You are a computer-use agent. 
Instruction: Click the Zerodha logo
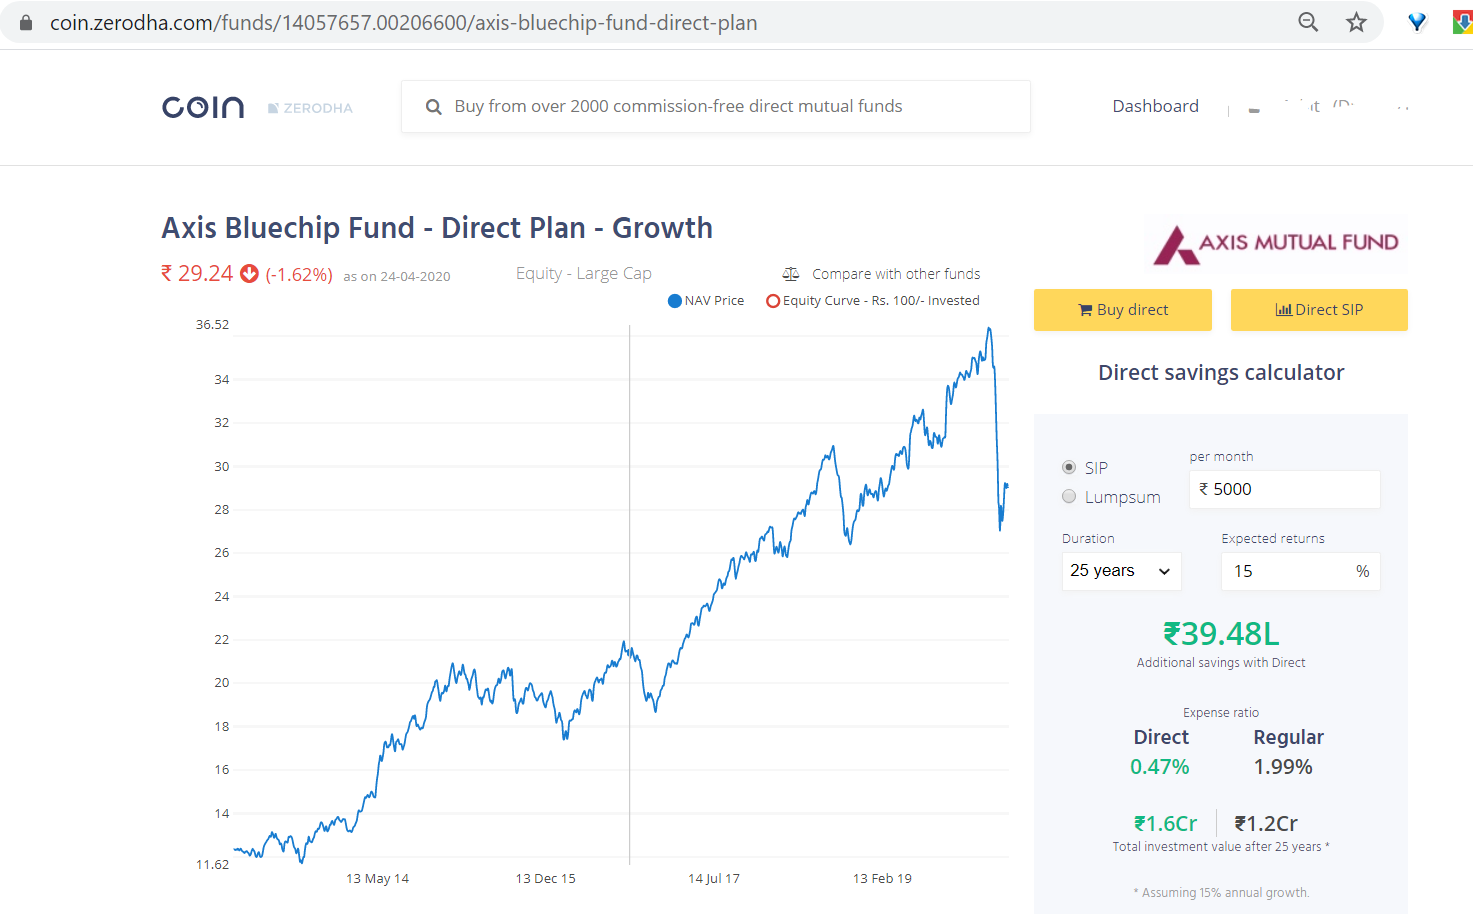click(x=310, y=108)
